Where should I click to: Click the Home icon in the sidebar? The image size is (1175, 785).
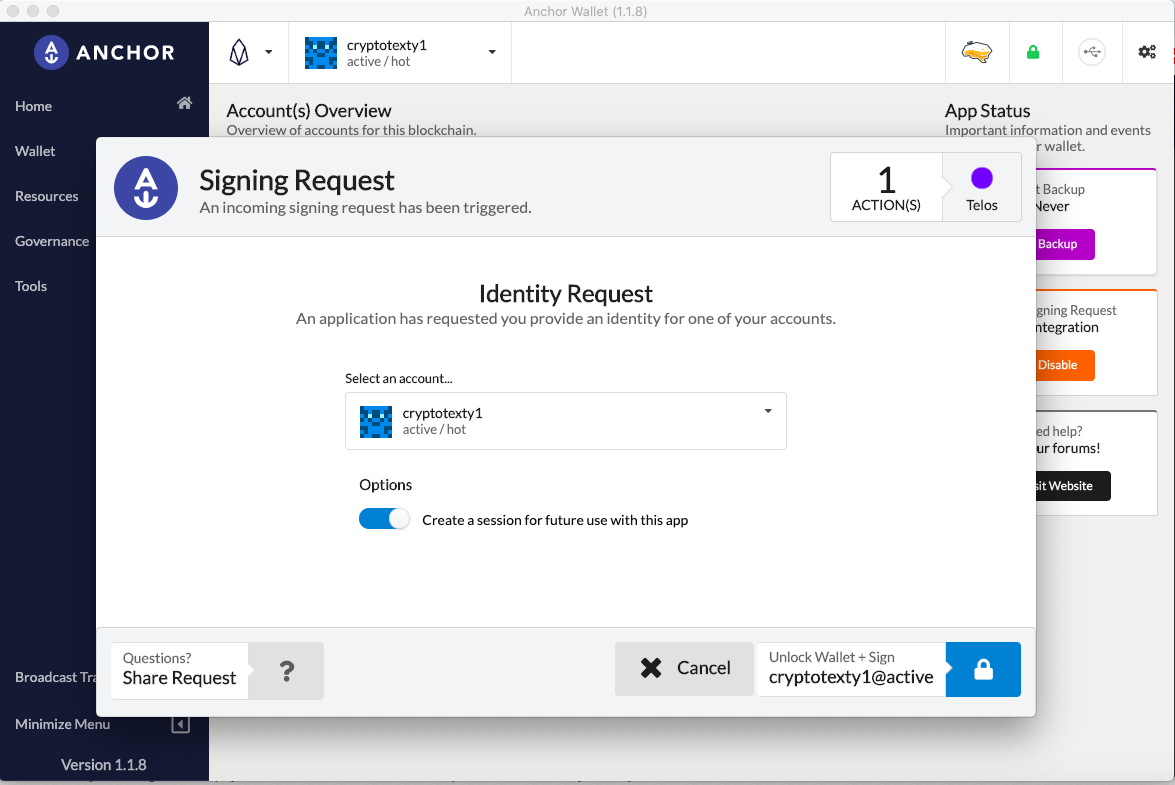point(184,103)
